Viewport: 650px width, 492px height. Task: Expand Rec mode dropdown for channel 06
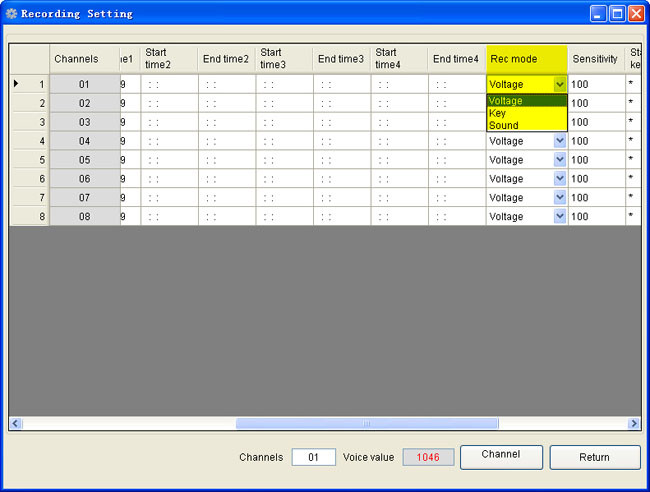pos(559,179)
